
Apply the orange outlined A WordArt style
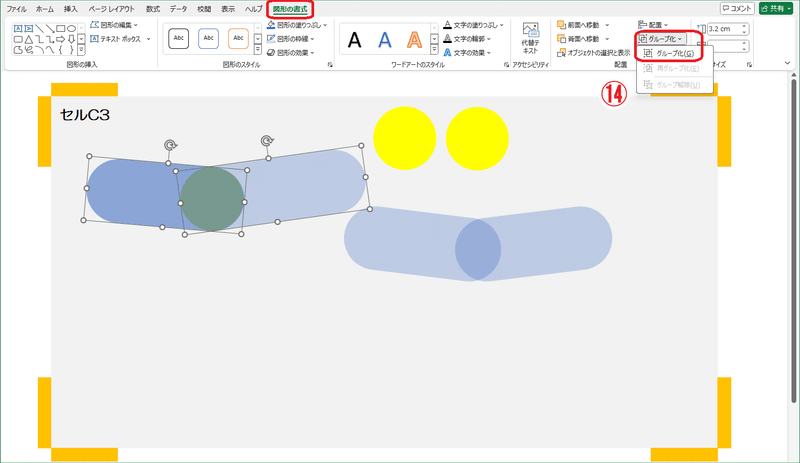[414, 39]
